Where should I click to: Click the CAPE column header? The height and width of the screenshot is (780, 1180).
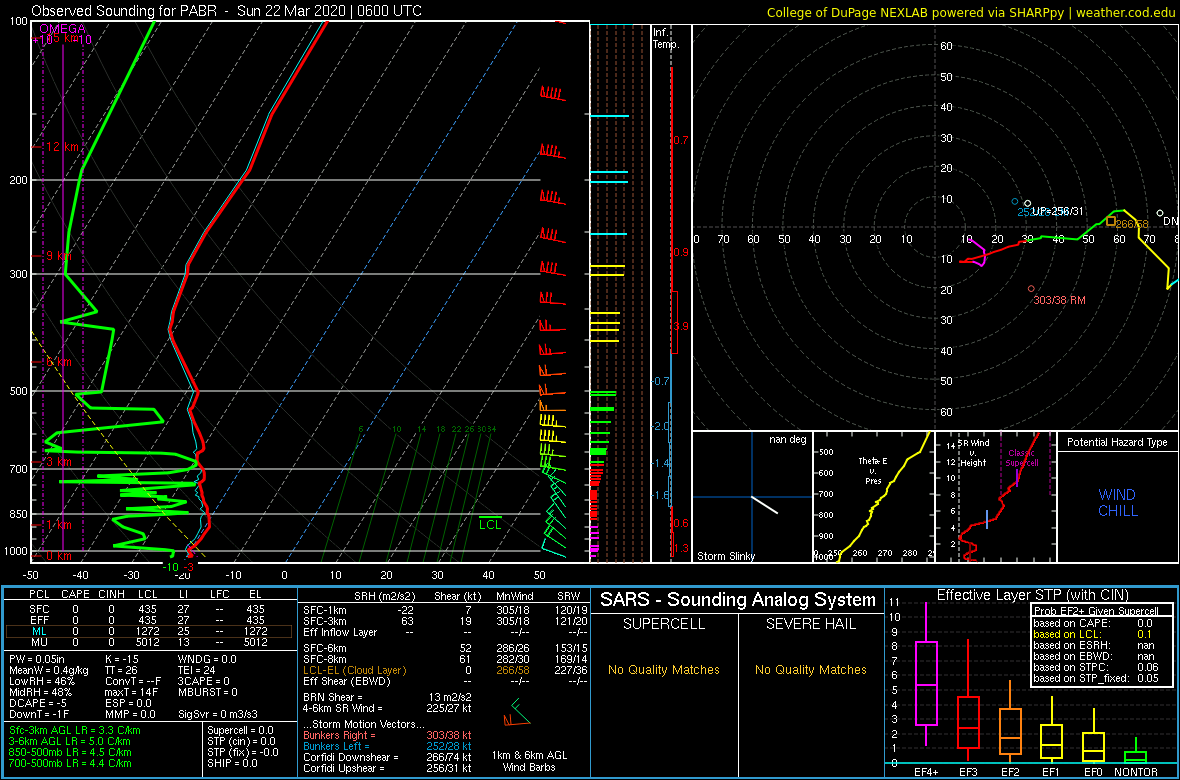coord(74,596)
